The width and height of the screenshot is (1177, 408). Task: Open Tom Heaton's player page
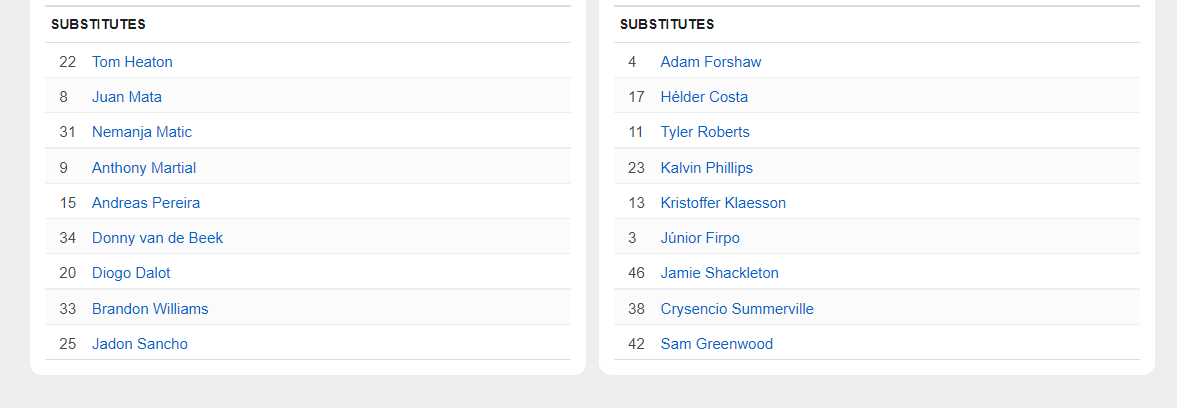132,62
